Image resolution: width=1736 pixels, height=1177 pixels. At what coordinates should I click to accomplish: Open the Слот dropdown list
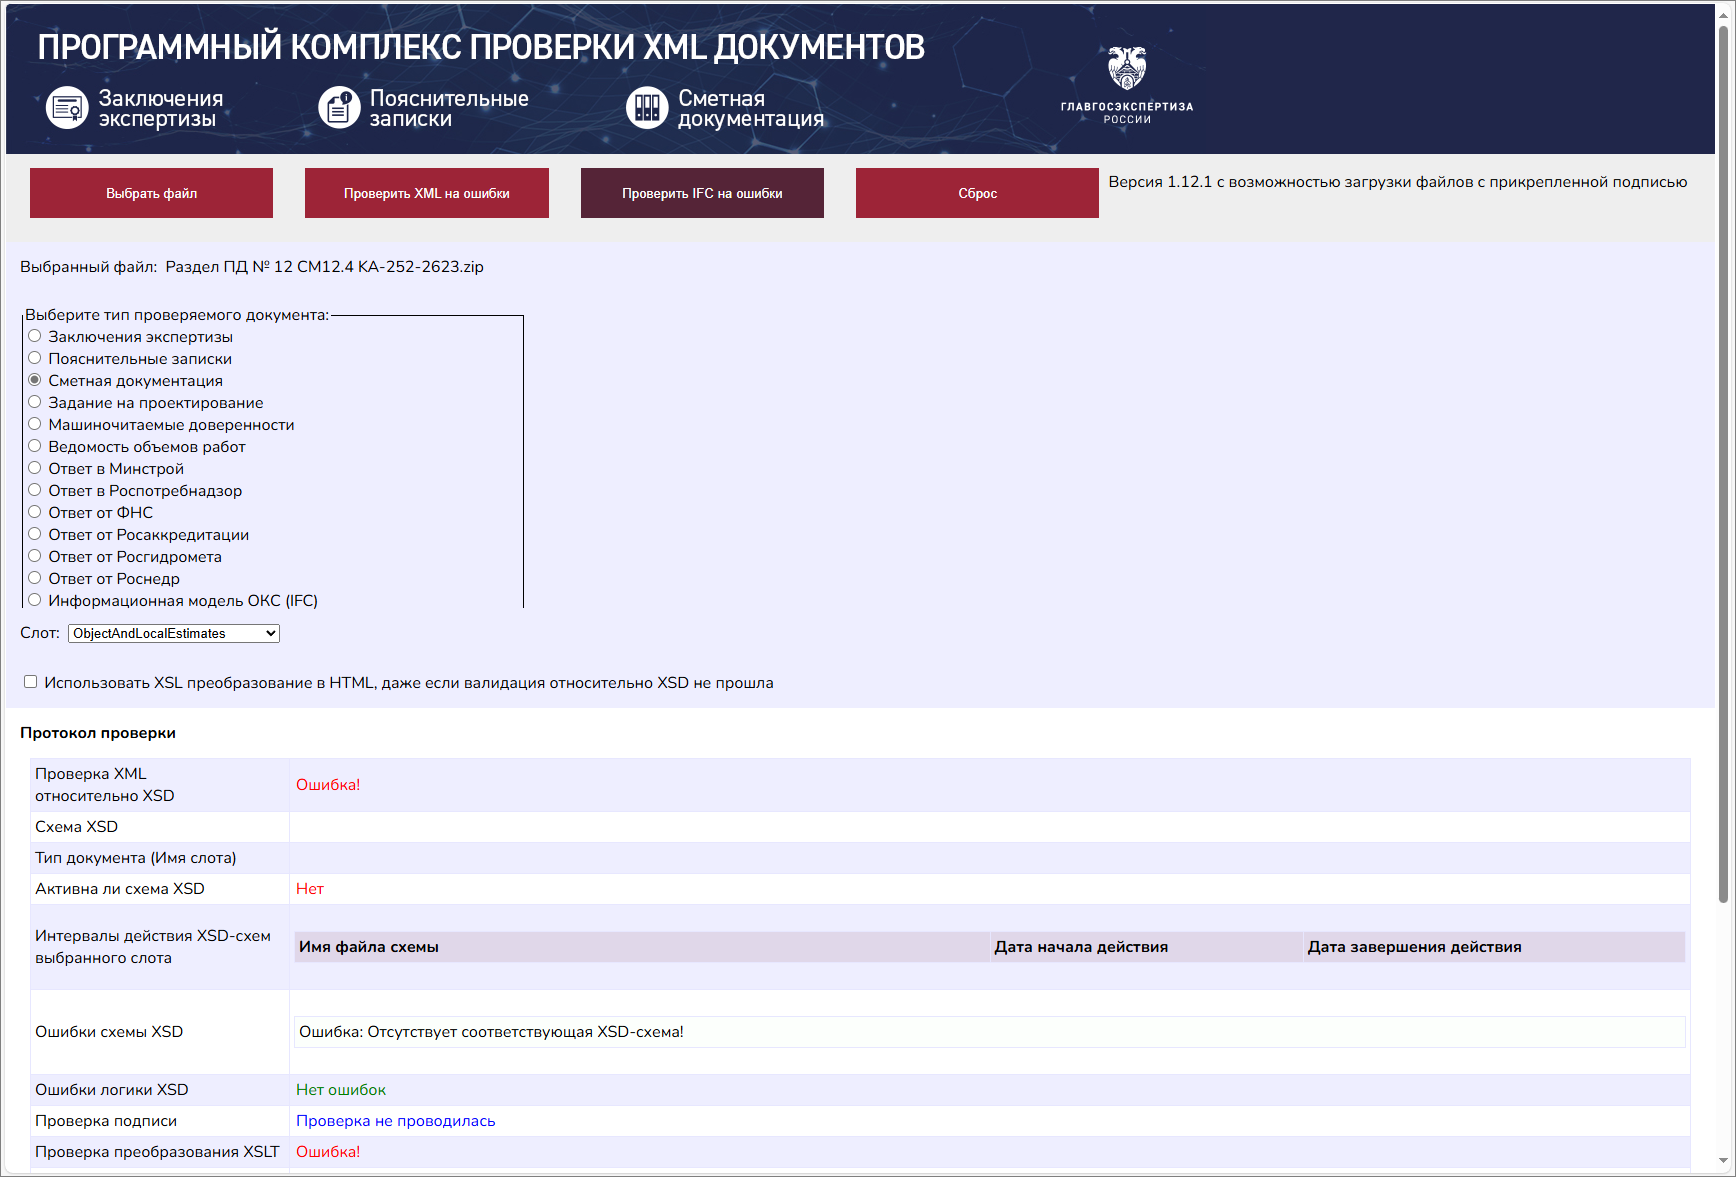click(x=172, y=633)
